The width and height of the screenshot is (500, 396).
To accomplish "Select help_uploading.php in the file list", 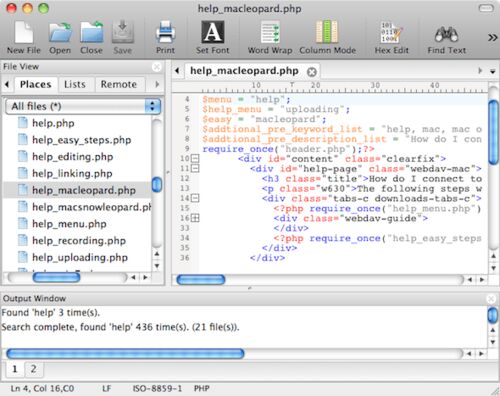I will [x=80, y=257].
